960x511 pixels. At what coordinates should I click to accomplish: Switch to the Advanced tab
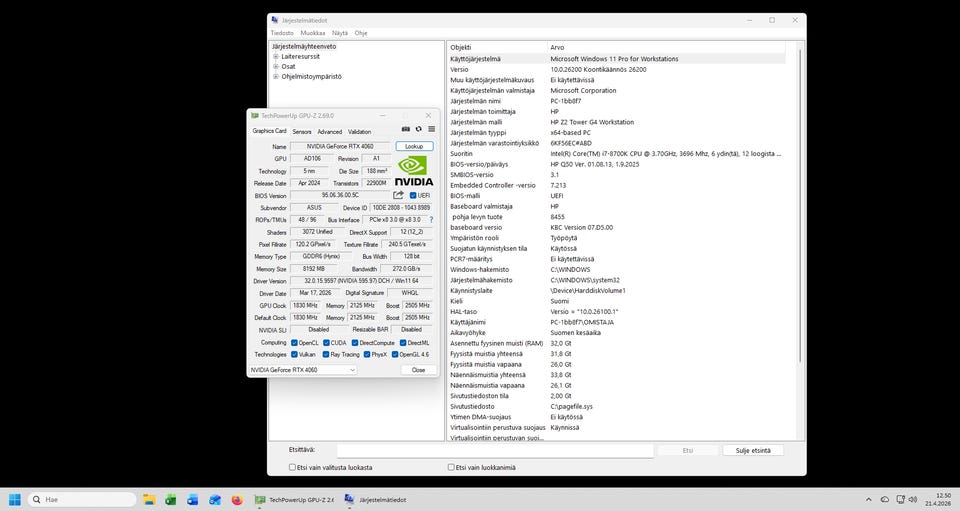(x=329, y=132)
